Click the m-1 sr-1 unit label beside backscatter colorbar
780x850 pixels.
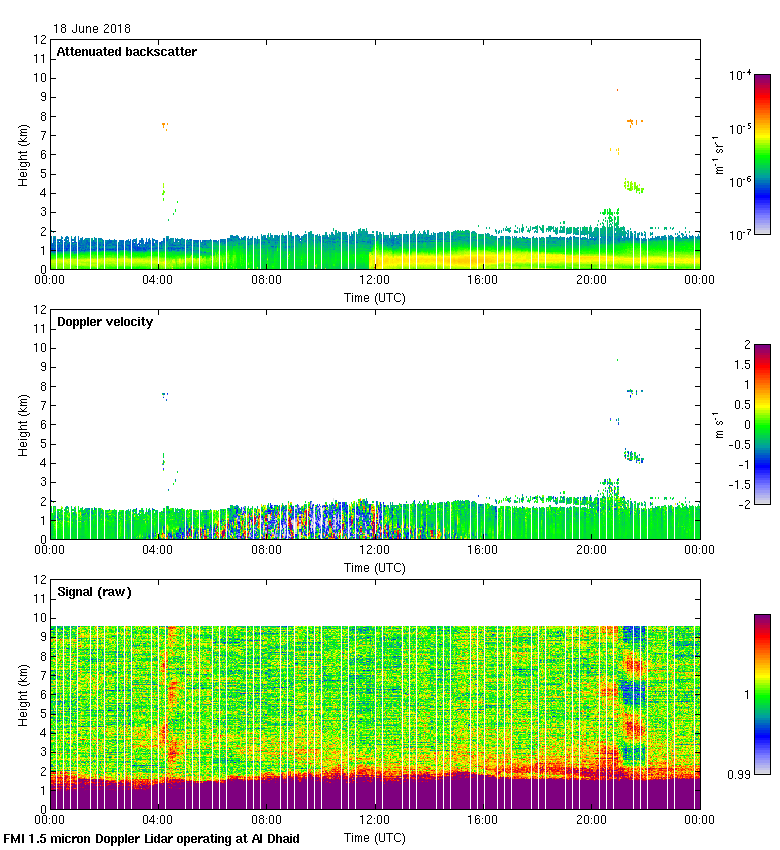click(716, 154)
